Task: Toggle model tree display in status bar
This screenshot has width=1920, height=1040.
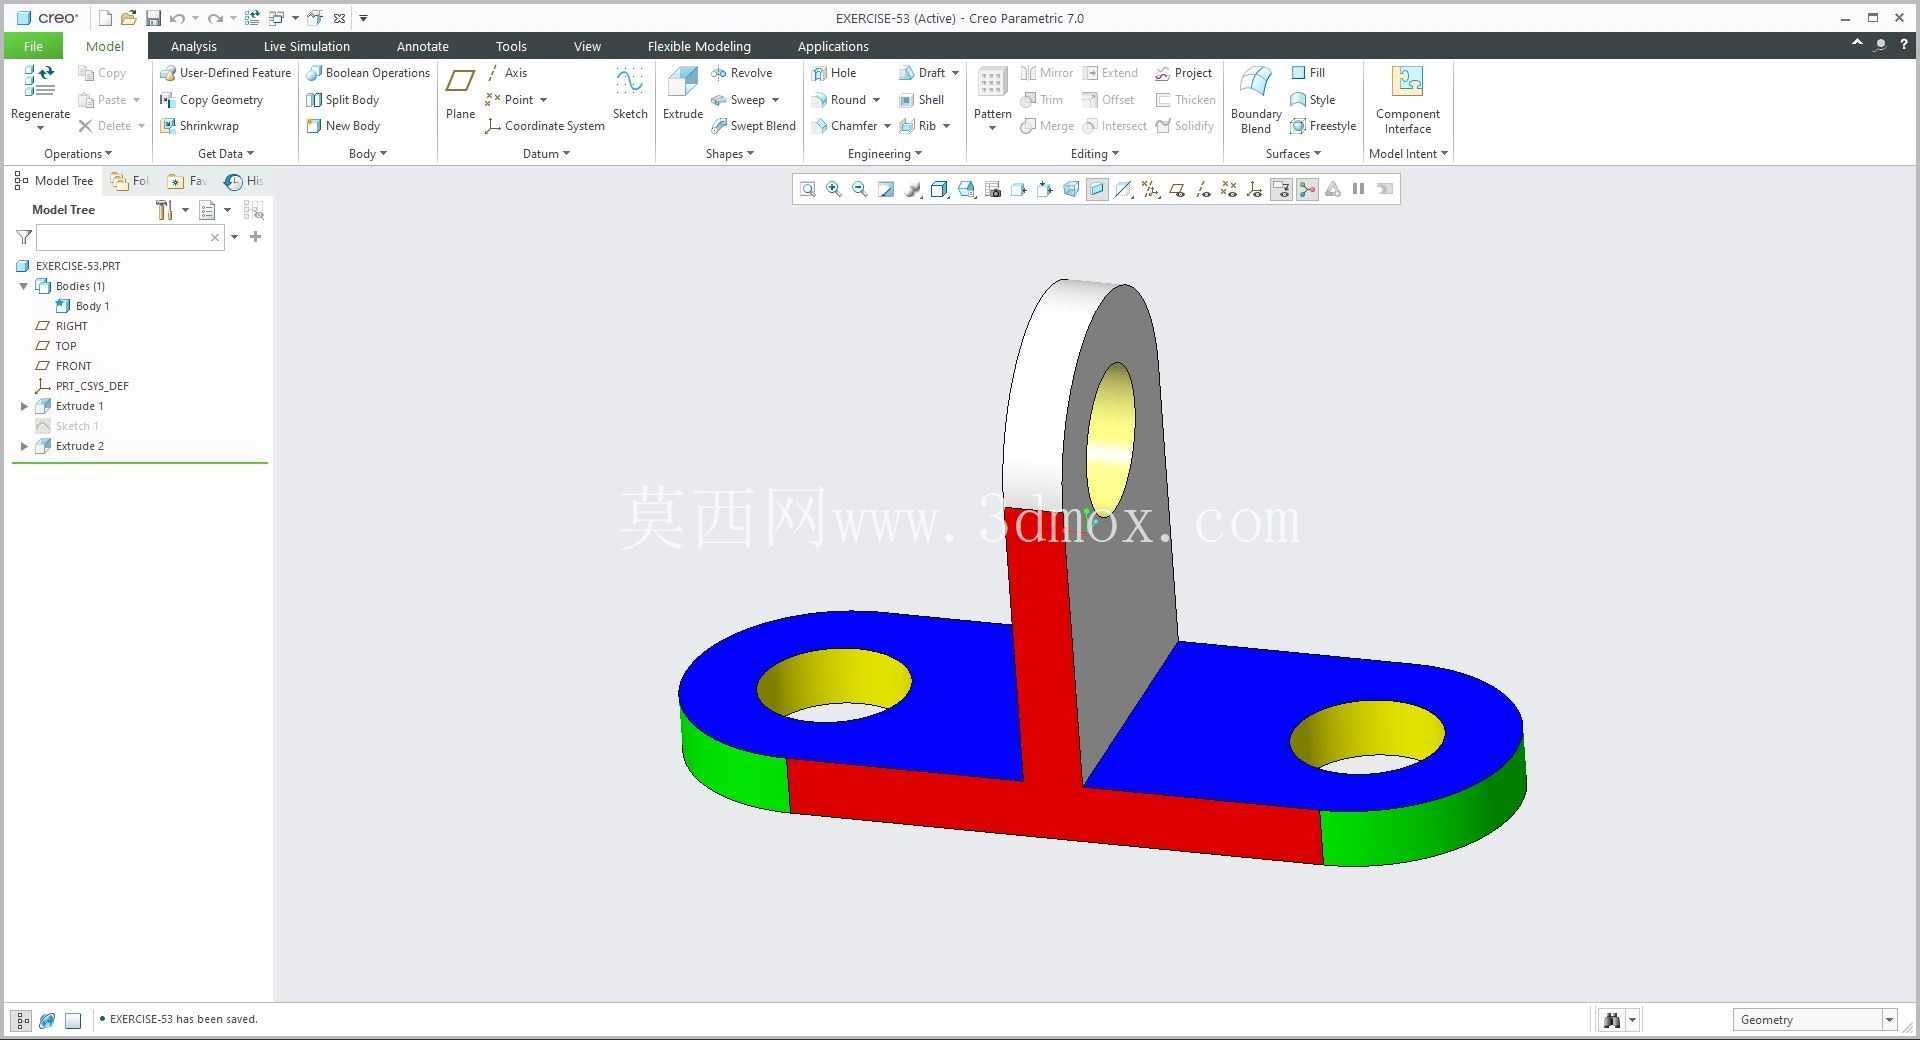Action: tap(21, 1020)
